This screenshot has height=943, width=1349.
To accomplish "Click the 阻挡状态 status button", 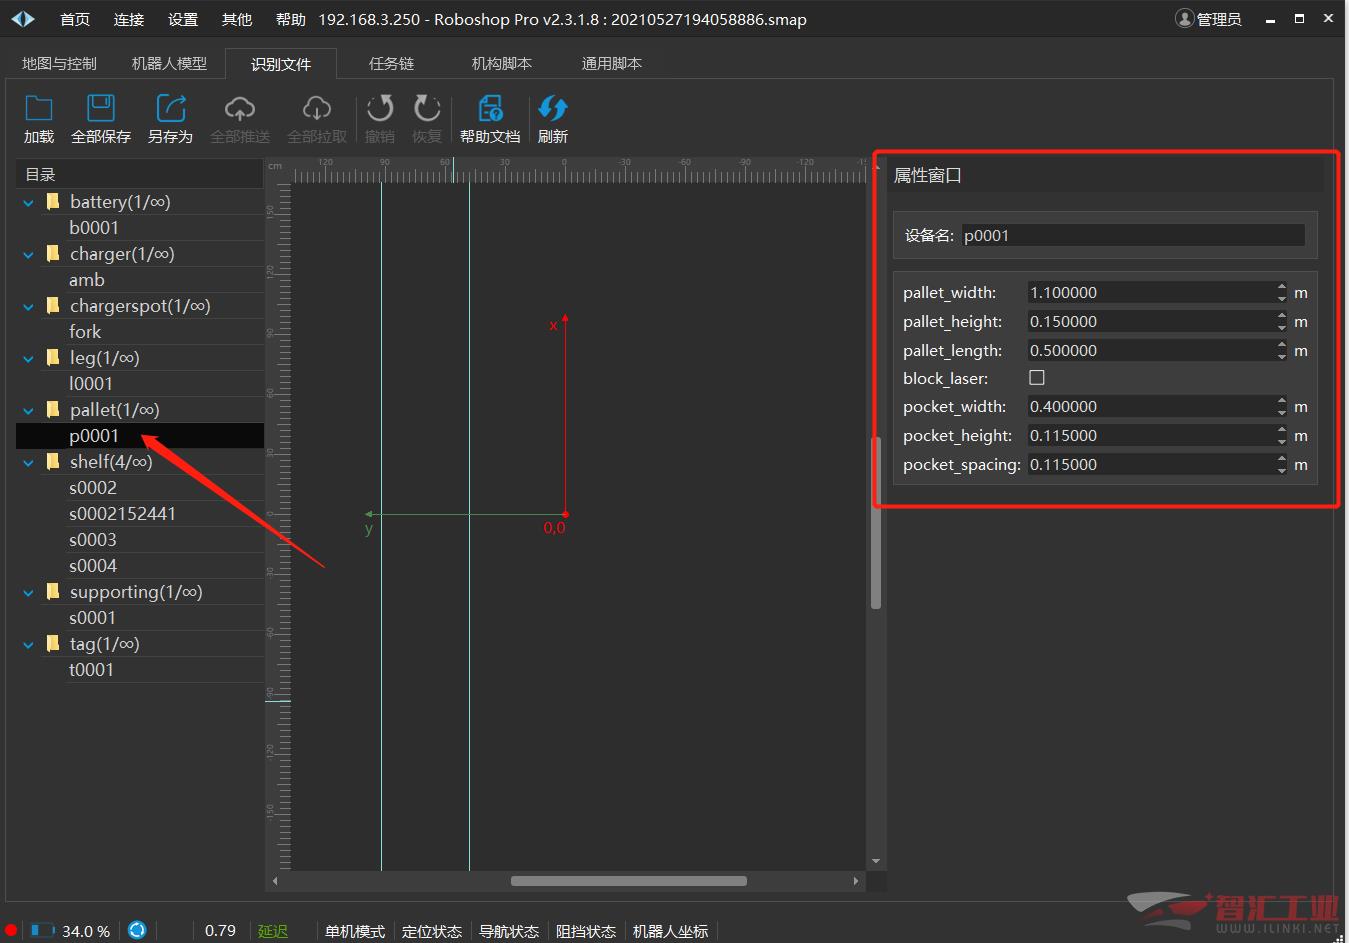I will coord(586,931).
